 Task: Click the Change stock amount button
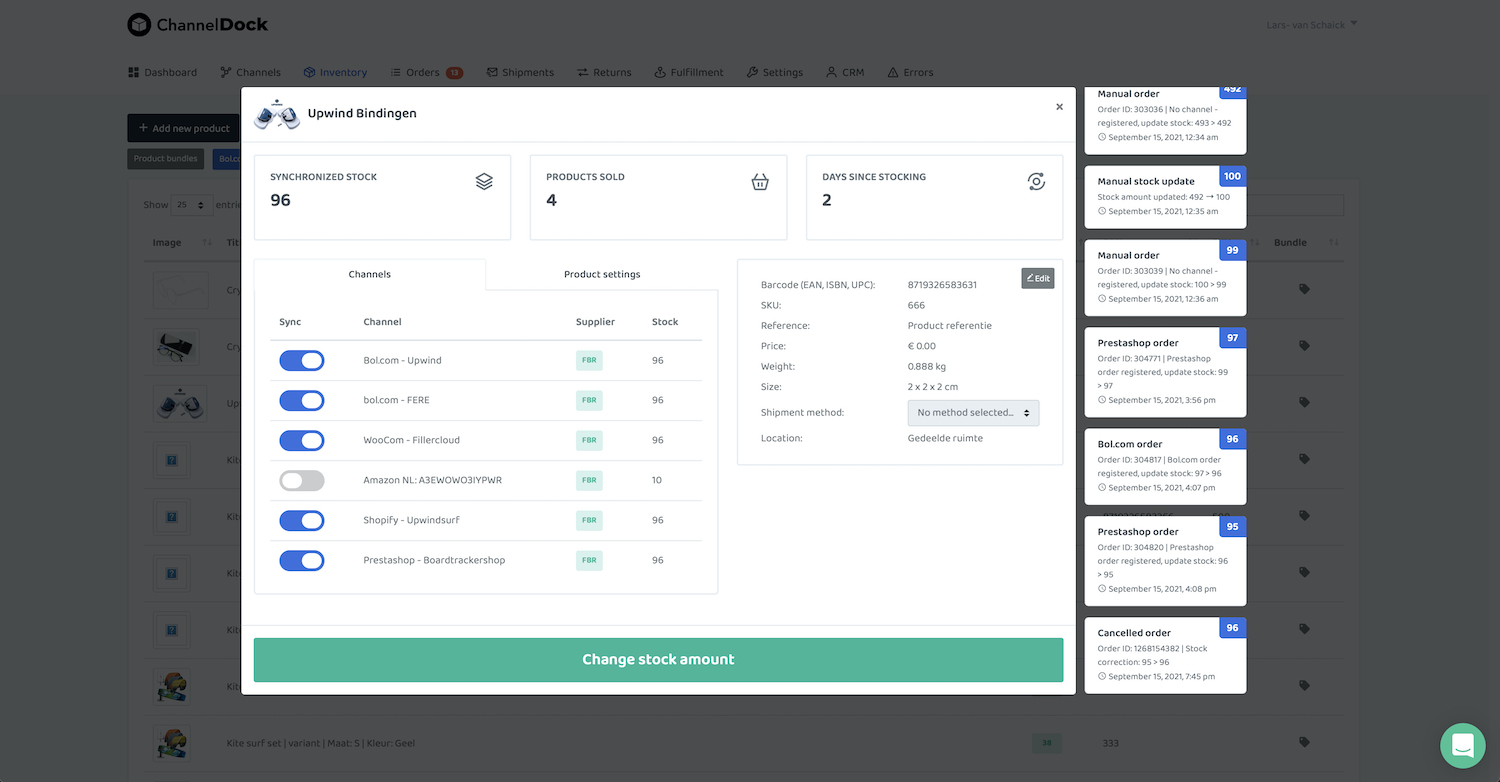658,660
